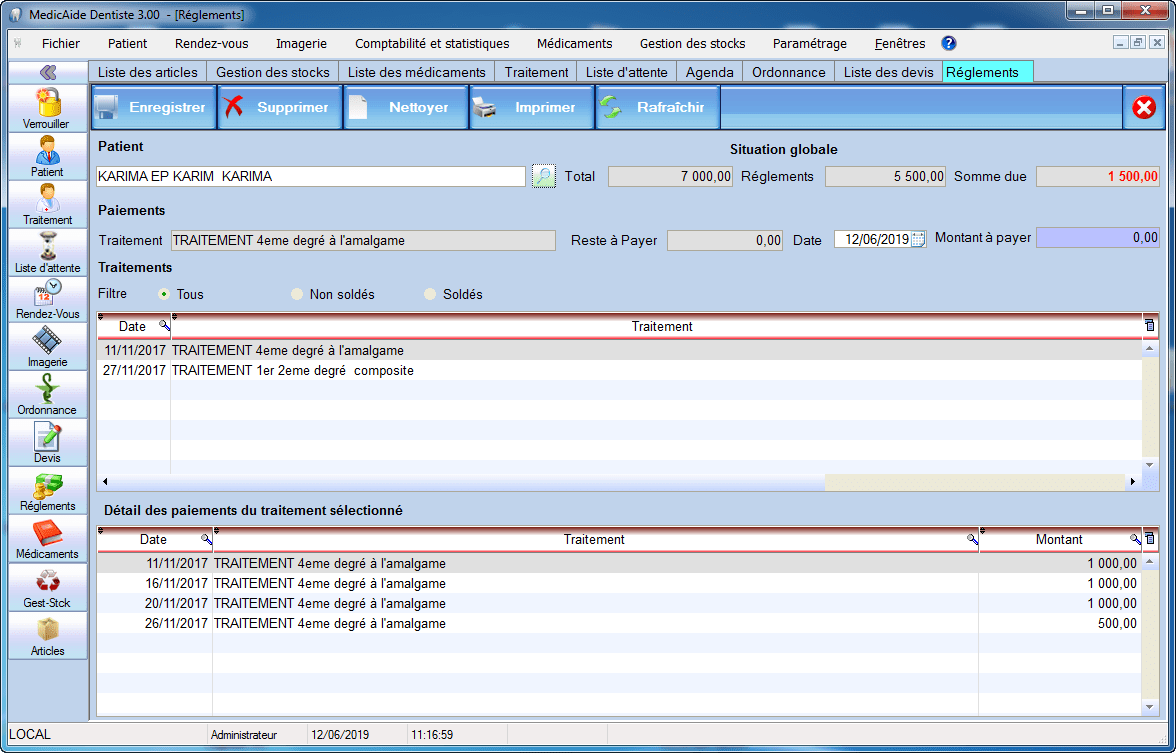Open the Traitement sidebar icon
The width and height of the screenshot is (1176, 753).
[x=47, y=205]
